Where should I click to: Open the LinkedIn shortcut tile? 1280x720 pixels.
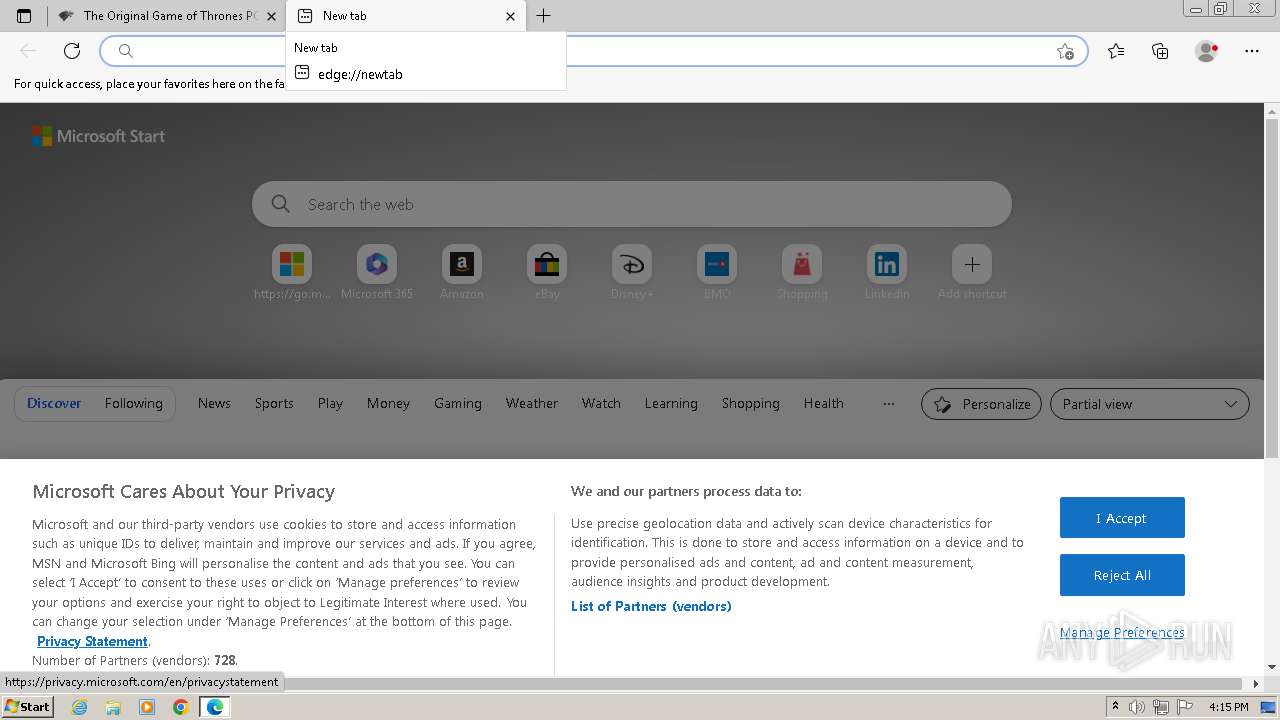[x=887, y=264]
